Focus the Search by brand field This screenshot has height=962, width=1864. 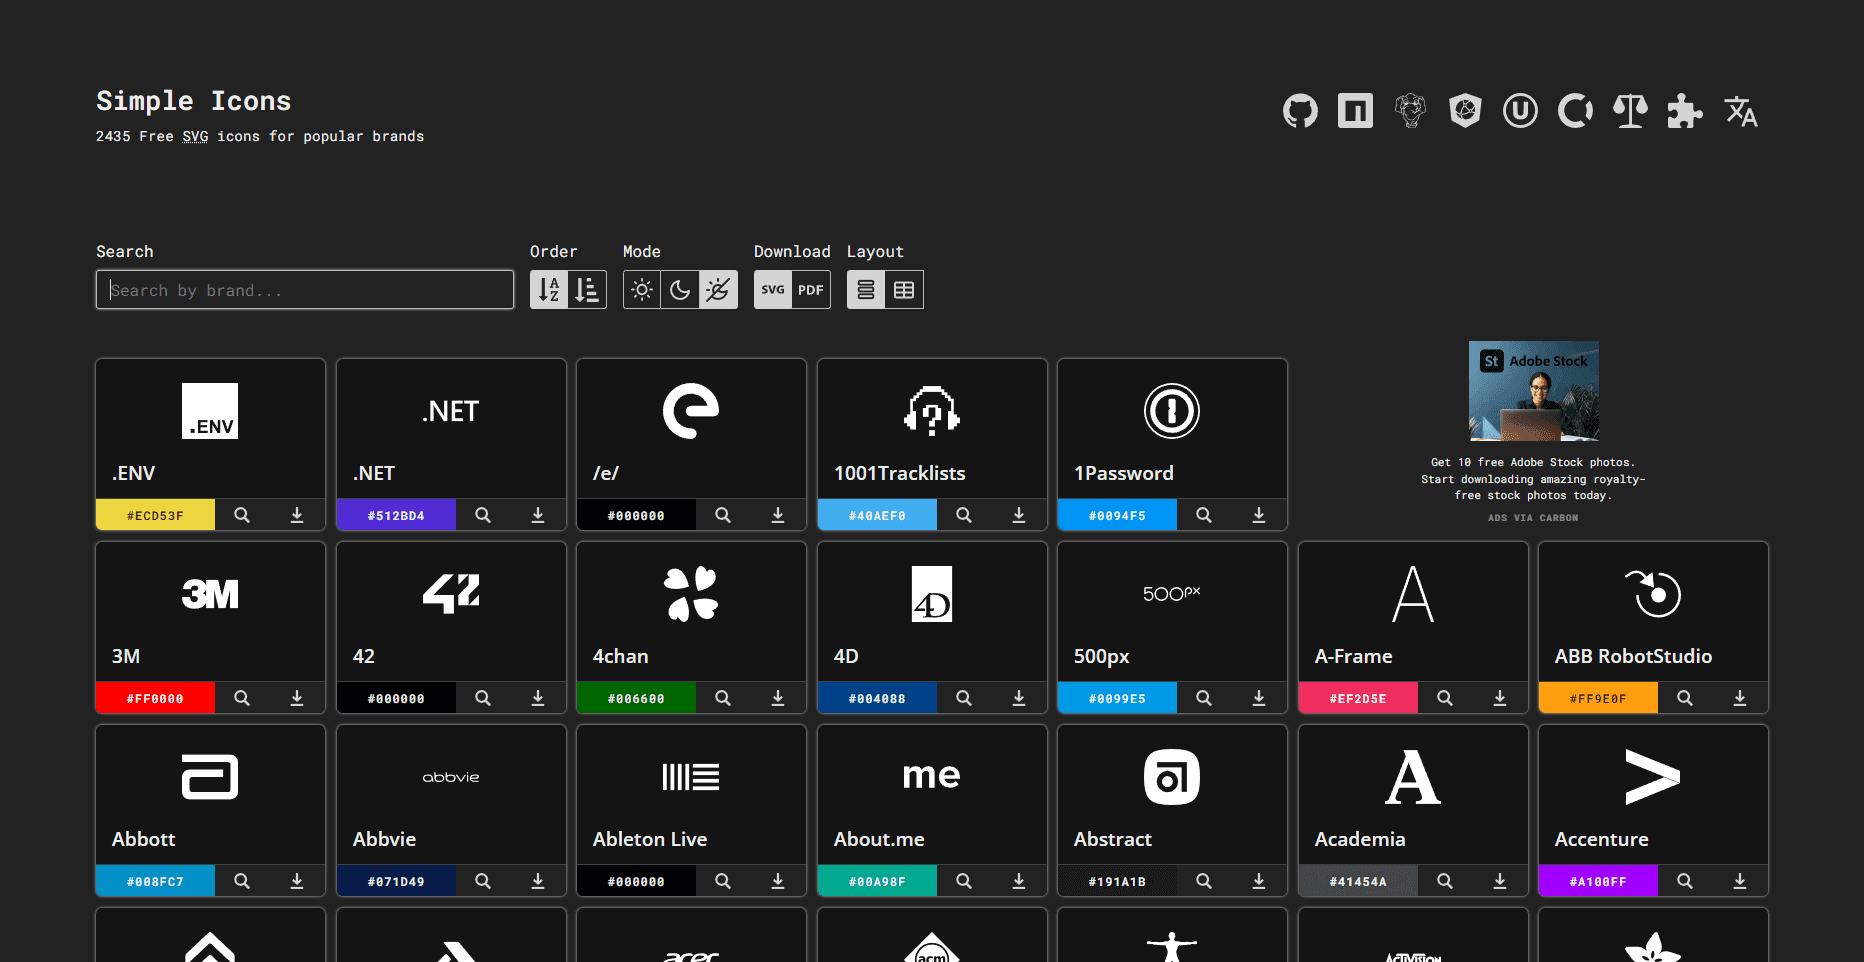tap(305, 290)
